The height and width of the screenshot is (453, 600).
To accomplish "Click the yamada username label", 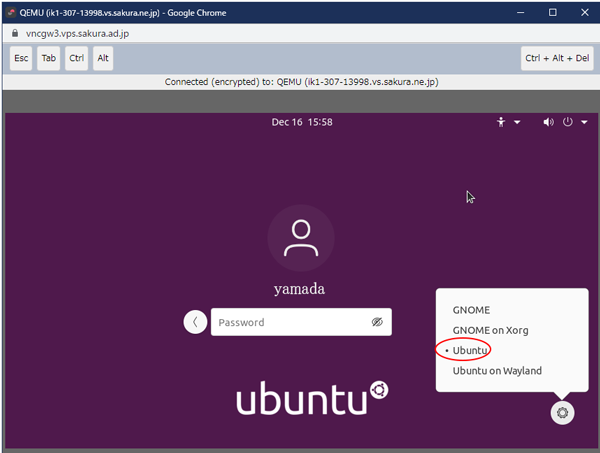I will click(300, 289).
